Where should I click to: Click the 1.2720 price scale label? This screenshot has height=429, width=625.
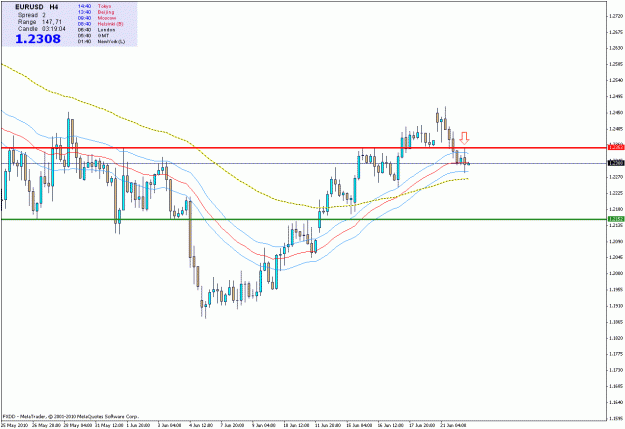pyautogui.click(x=616, y=16)
